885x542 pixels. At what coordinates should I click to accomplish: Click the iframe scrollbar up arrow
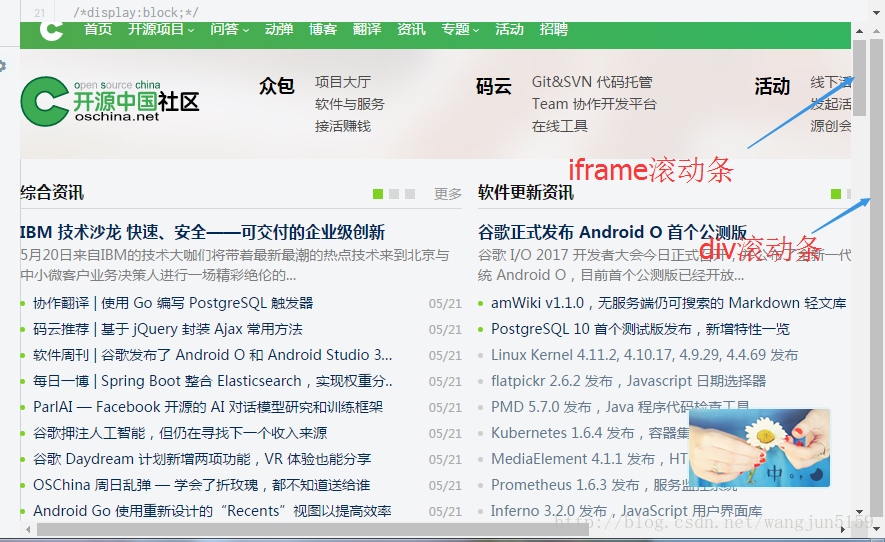coord(859,31)
